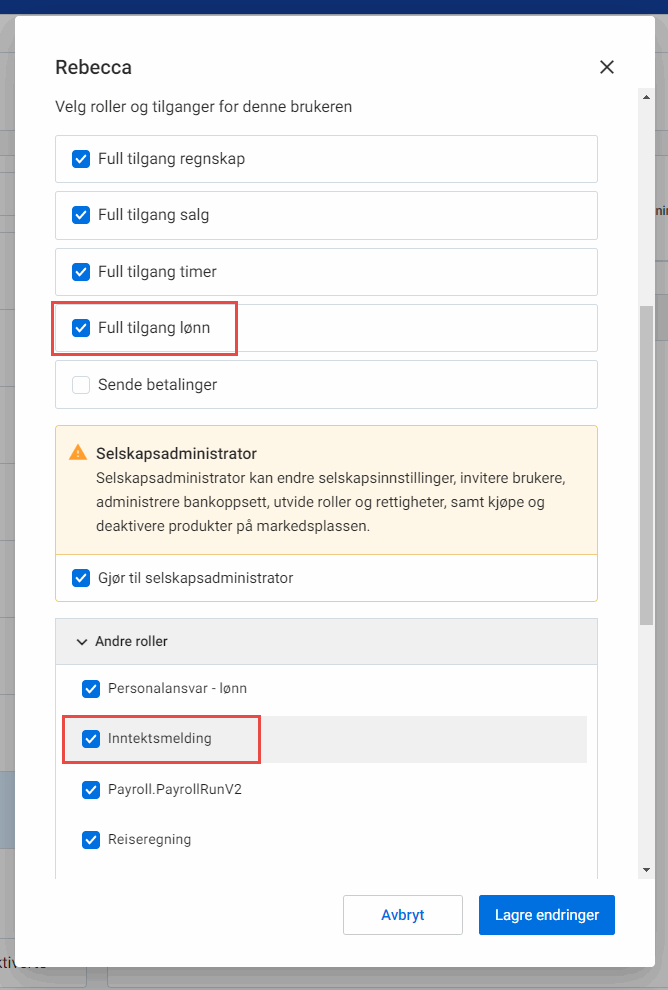Click the Rebecca dialog title
The image size is (668, 990).
(x=93, y=68)
